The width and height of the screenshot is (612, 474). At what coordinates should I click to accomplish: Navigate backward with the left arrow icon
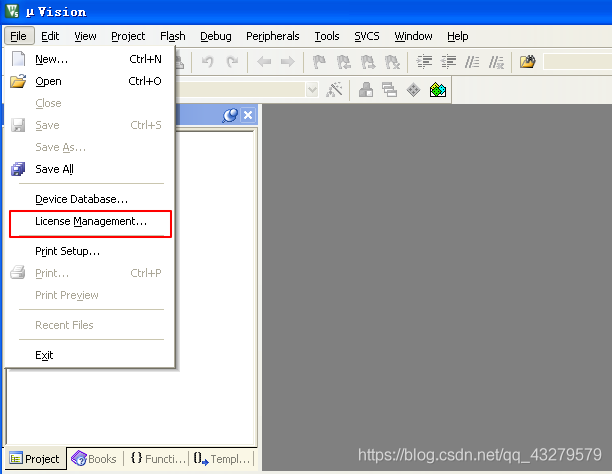[x=264, y=62]
